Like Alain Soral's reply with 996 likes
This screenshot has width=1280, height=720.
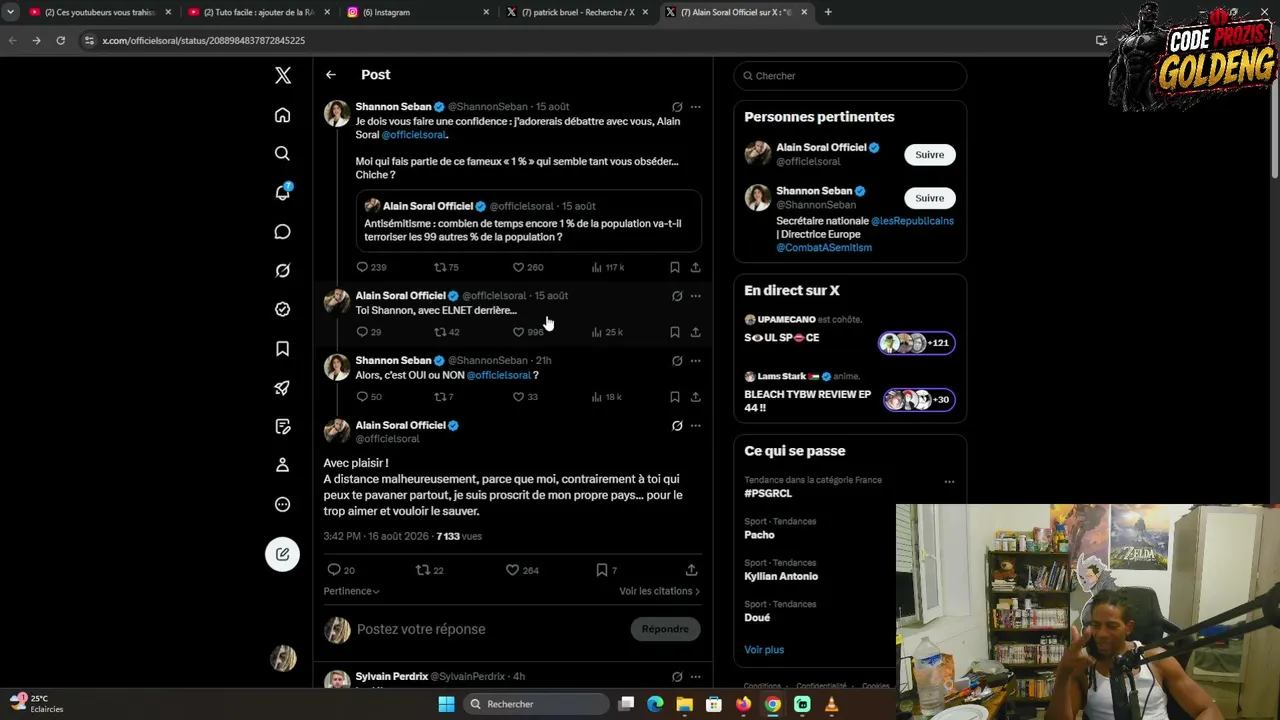(x=528, y=332)
